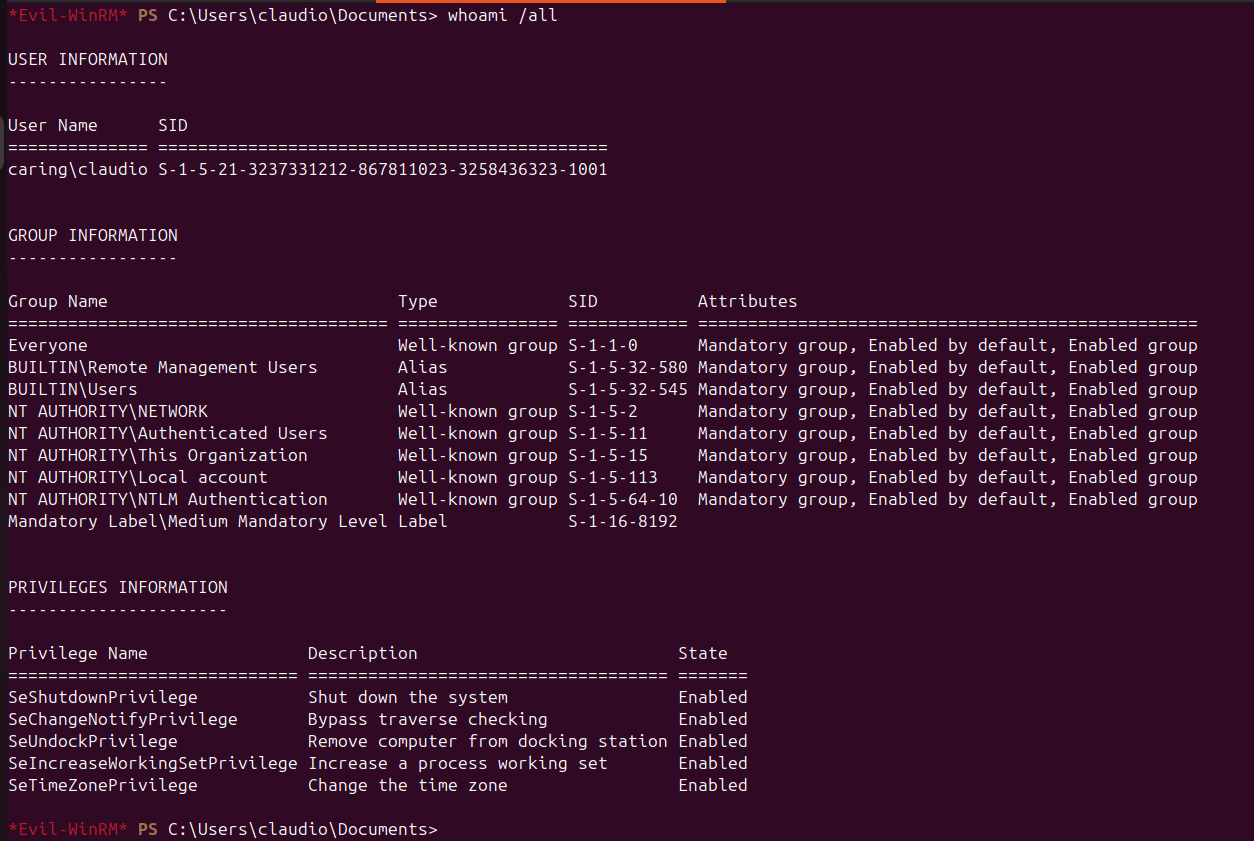Screen dimensions: 1254x841
Task: Select the "BUILTIN\Users" group name
Action: click(x=73, y=390)
